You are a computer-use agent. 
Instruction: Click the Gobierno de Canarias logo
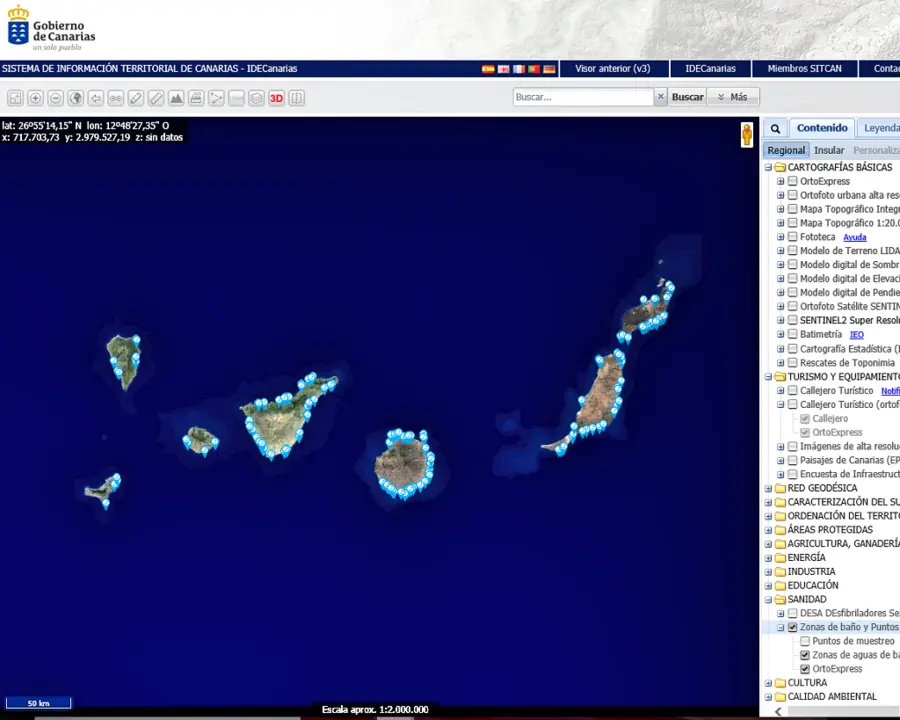[52, 30]
